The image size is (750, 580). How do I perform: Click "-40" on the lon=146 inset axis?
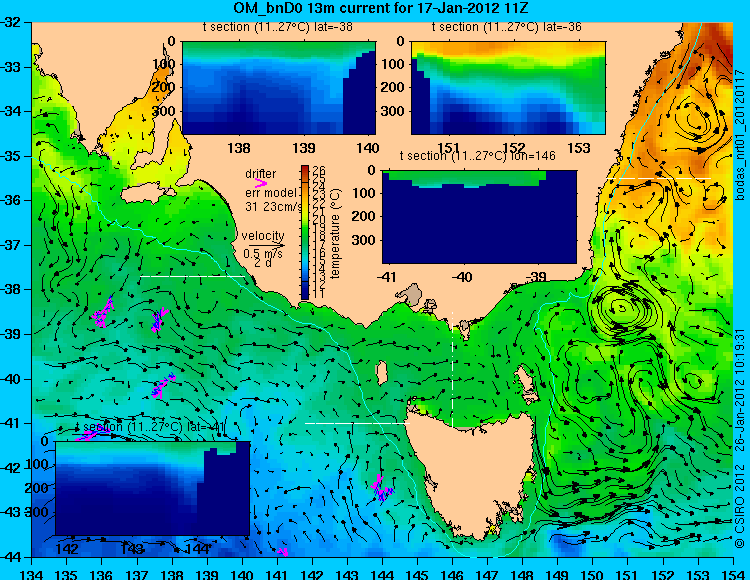tap(462, 277)
